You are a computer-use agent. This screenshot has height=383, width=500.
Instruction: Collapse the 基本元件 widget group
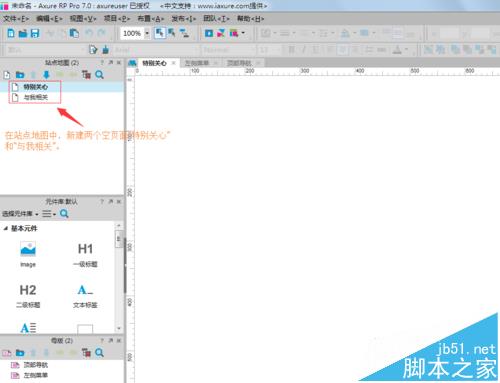point(5,228)
